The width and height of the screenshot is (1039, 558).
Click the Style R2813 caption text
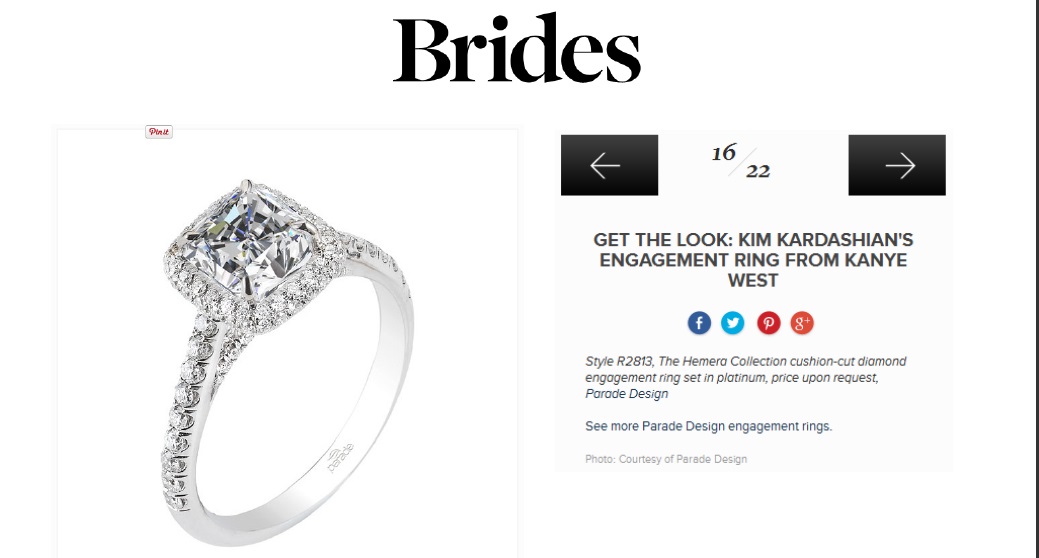pos(619,362)
